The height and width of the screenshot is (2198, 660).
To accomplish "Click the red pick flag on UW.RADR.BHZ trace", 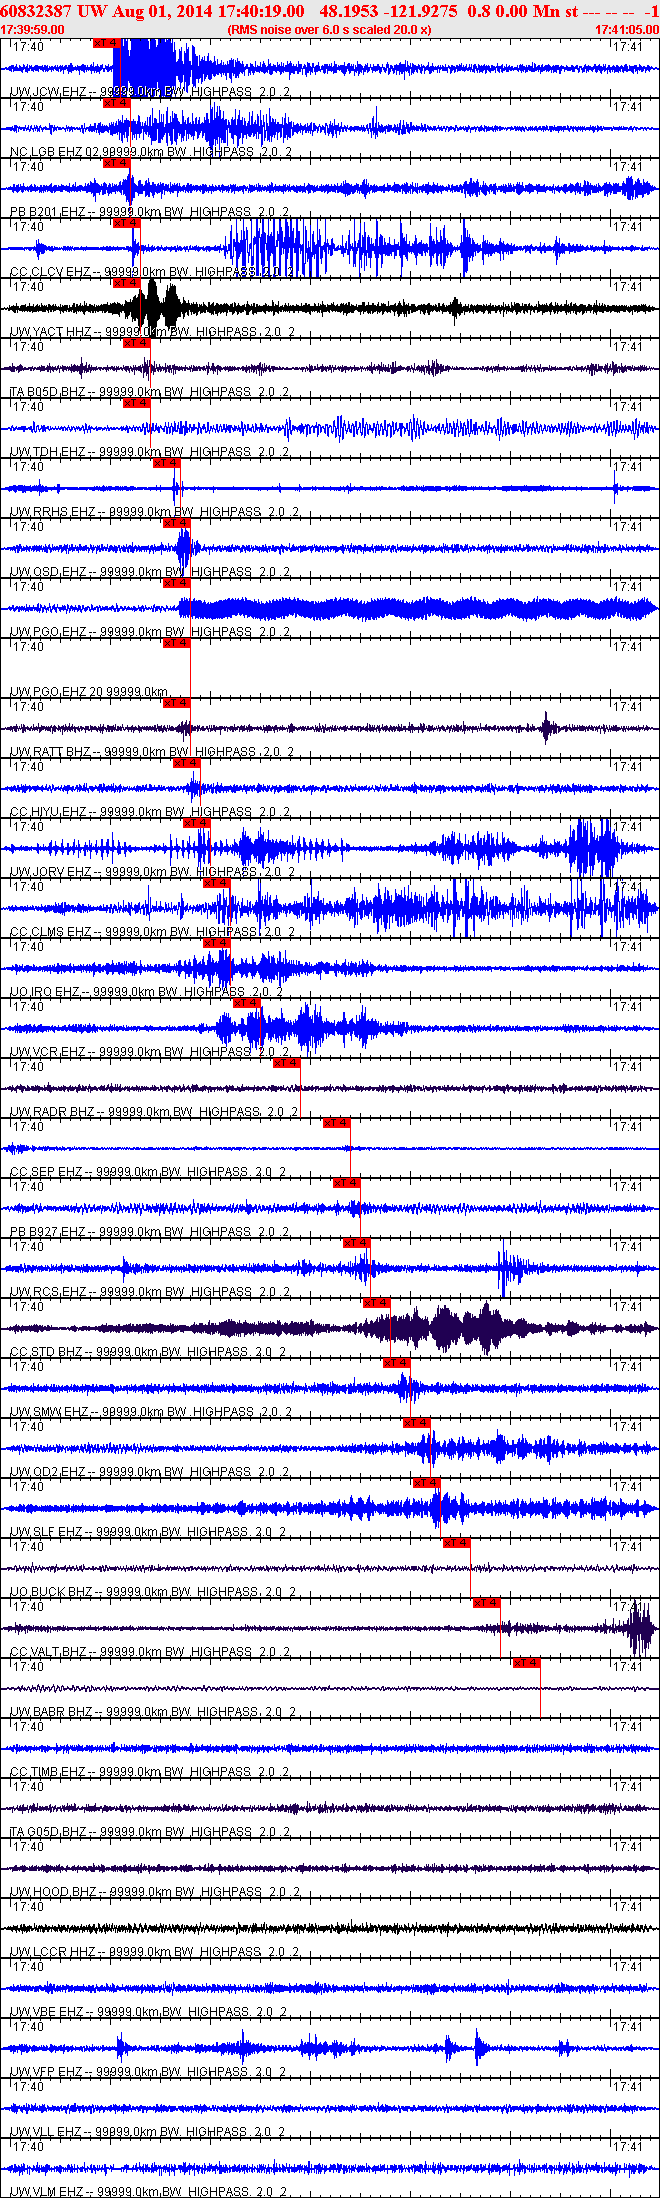I will (x=286, y=1063).
